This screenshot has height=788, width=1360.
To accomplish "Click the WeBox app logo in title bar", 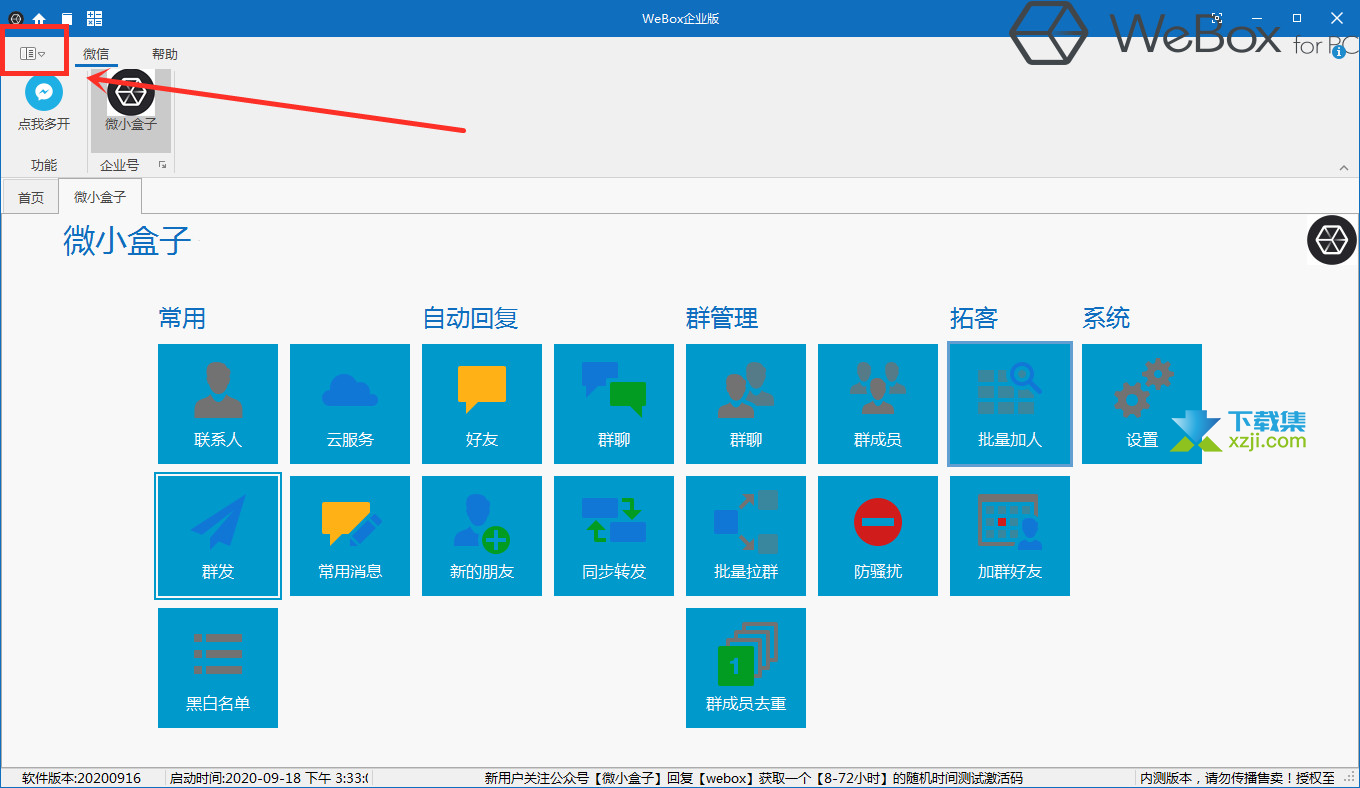I will point(15,18).
